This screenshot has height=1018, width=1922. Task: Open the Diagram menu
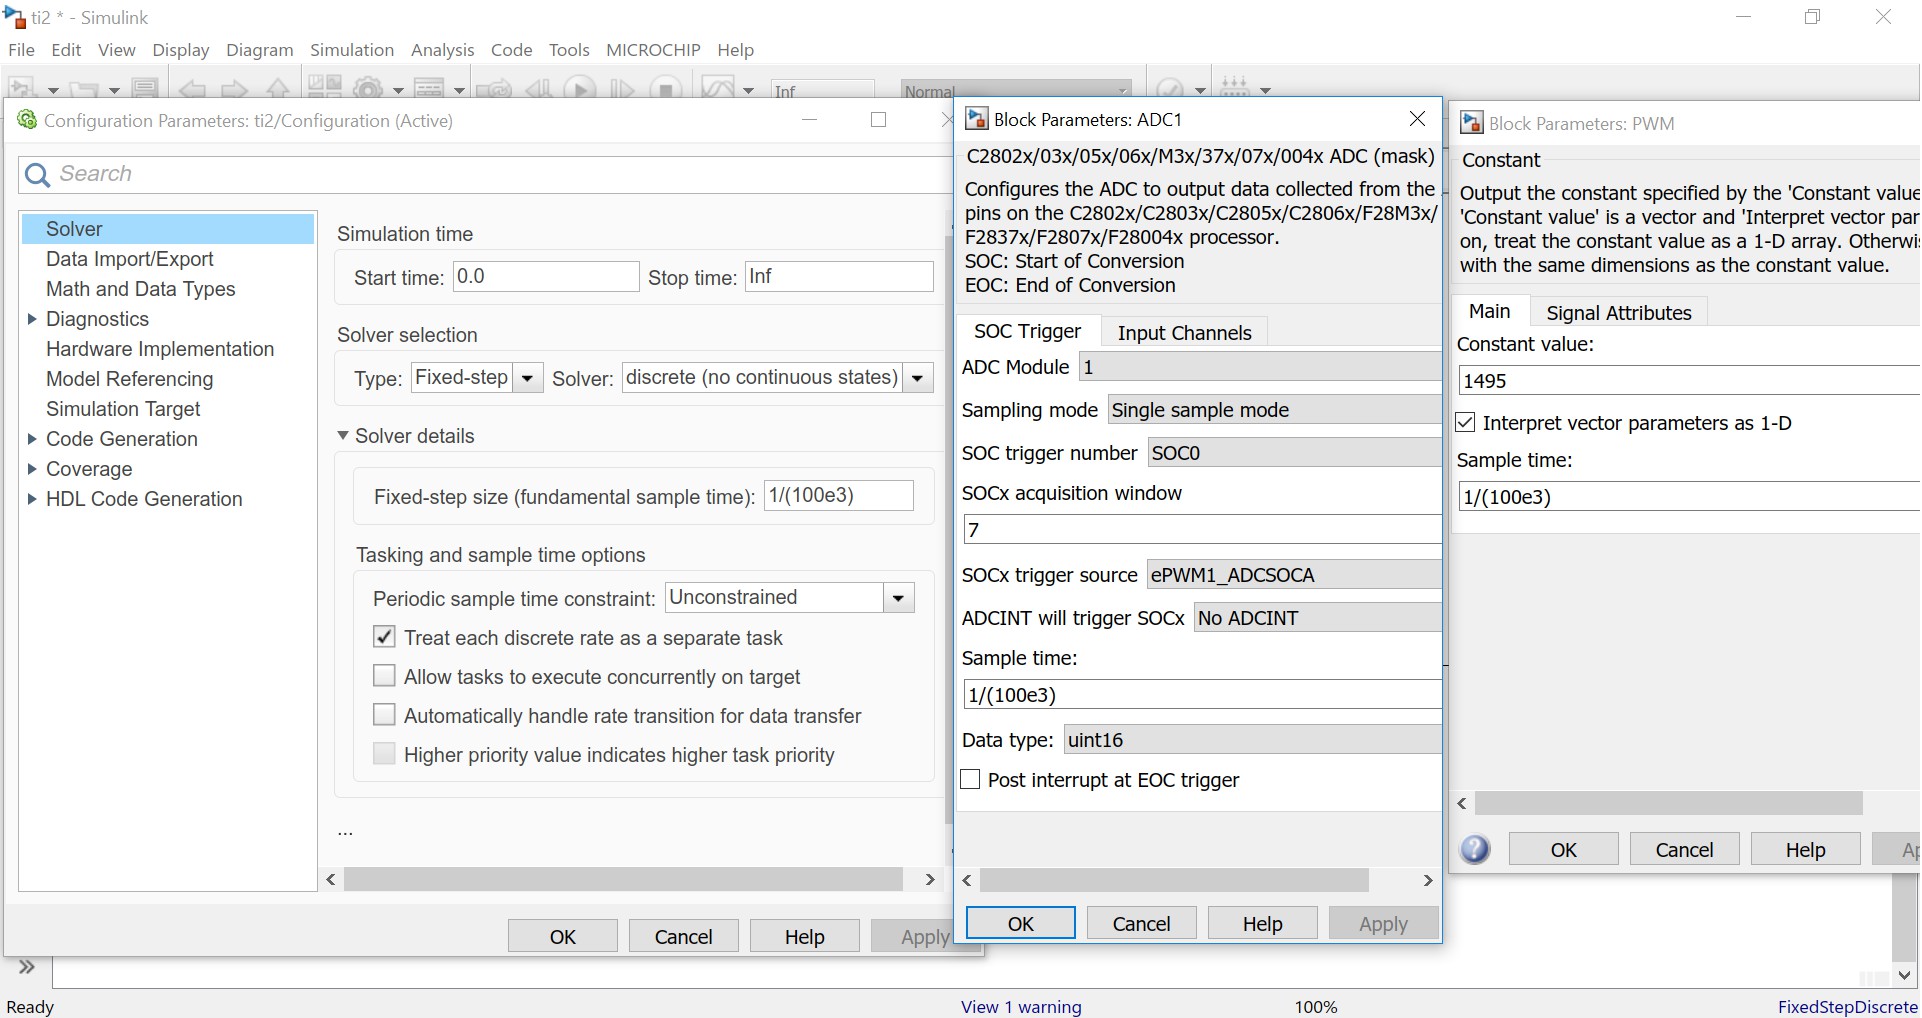point(260,50)
